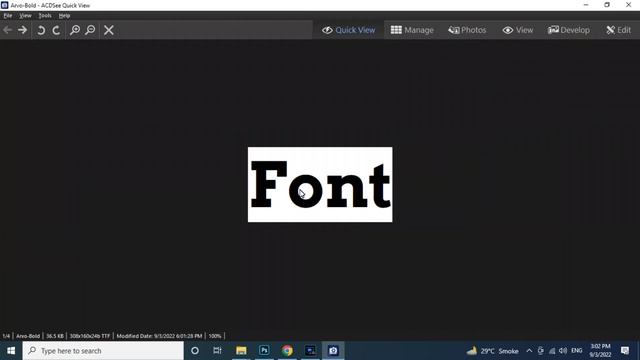Rotate image counterclockwise
Image resolution: width=640 pixels, height=360 pixels.
coord(41,30)
